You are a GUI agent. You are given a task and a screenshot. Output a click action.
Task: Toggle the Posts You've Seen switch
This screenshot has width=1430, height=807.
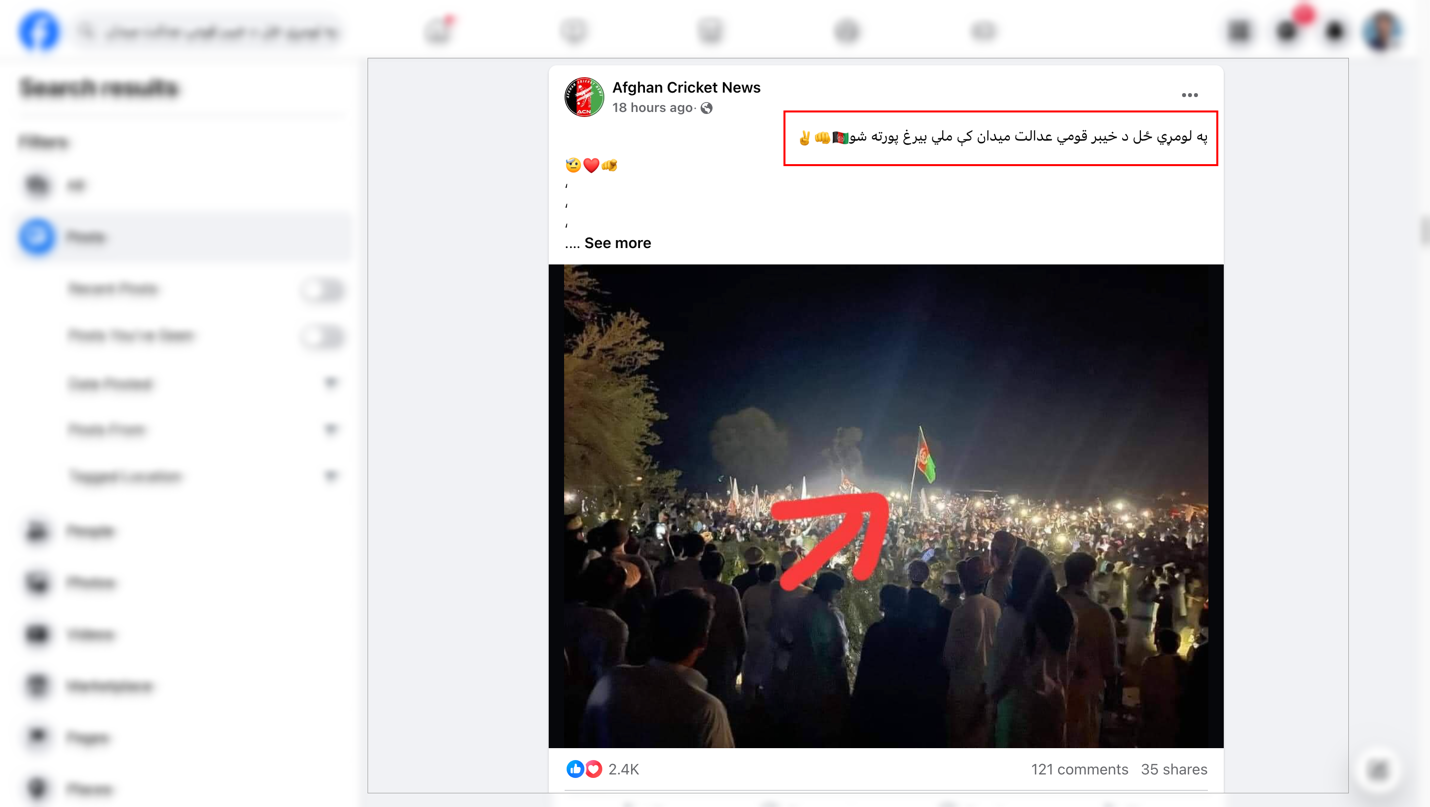pyautogui.click(x=322, y=337)
